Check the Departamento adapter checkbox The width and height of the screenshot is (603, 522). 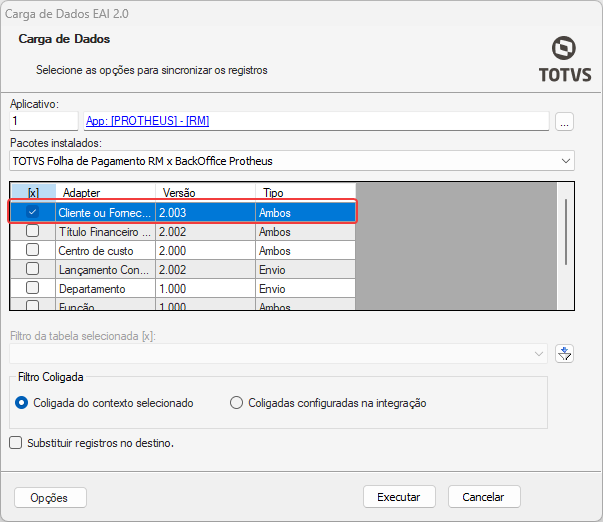[32, 287]
